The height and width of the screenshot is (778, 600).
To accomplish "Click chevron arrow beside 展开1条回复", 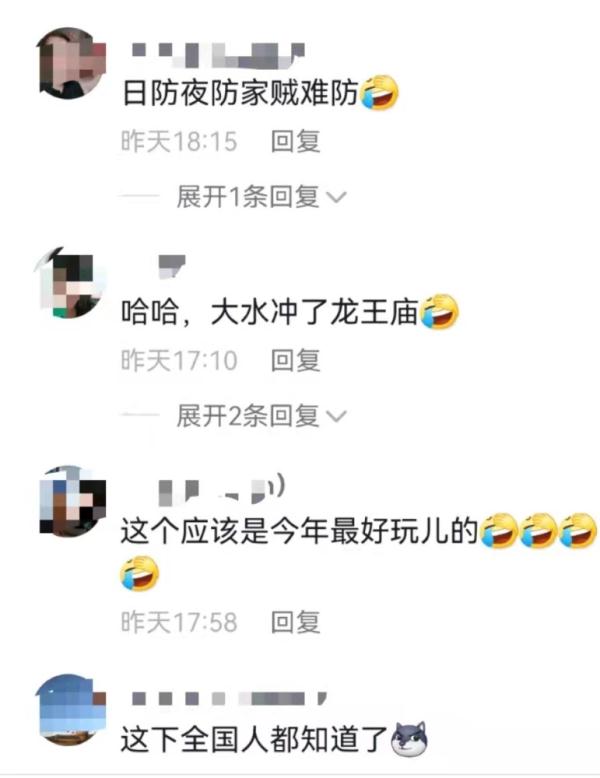I will pyautogui.click(x=336, y=198).
